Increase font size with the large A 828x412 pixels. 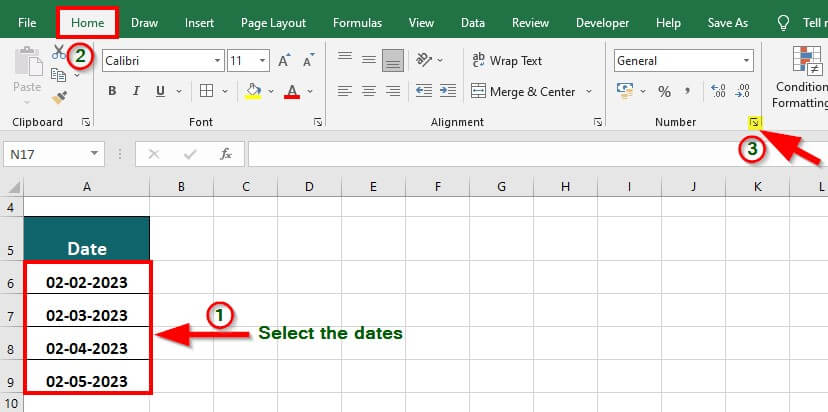284,61
